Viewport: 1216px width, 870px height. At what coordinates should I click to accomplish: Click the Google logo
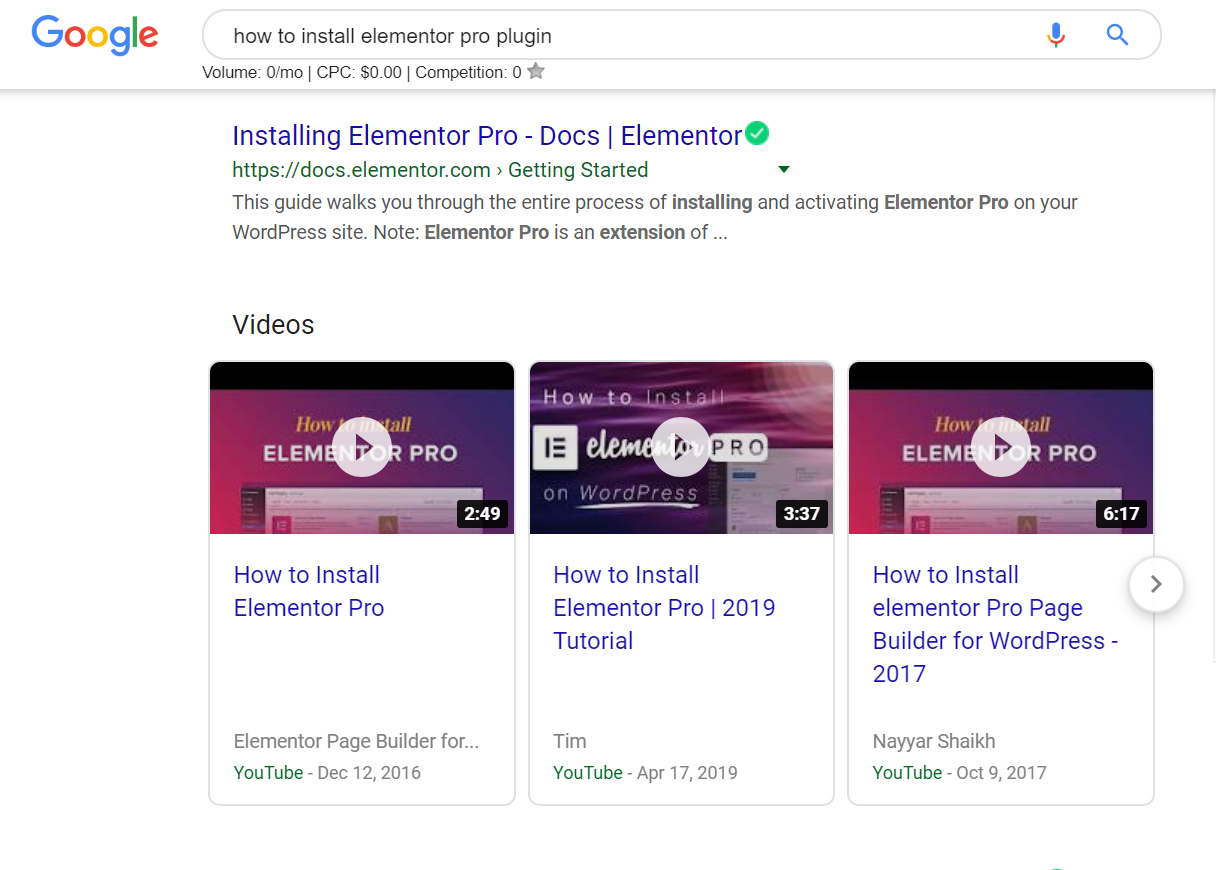coord(95,36)
